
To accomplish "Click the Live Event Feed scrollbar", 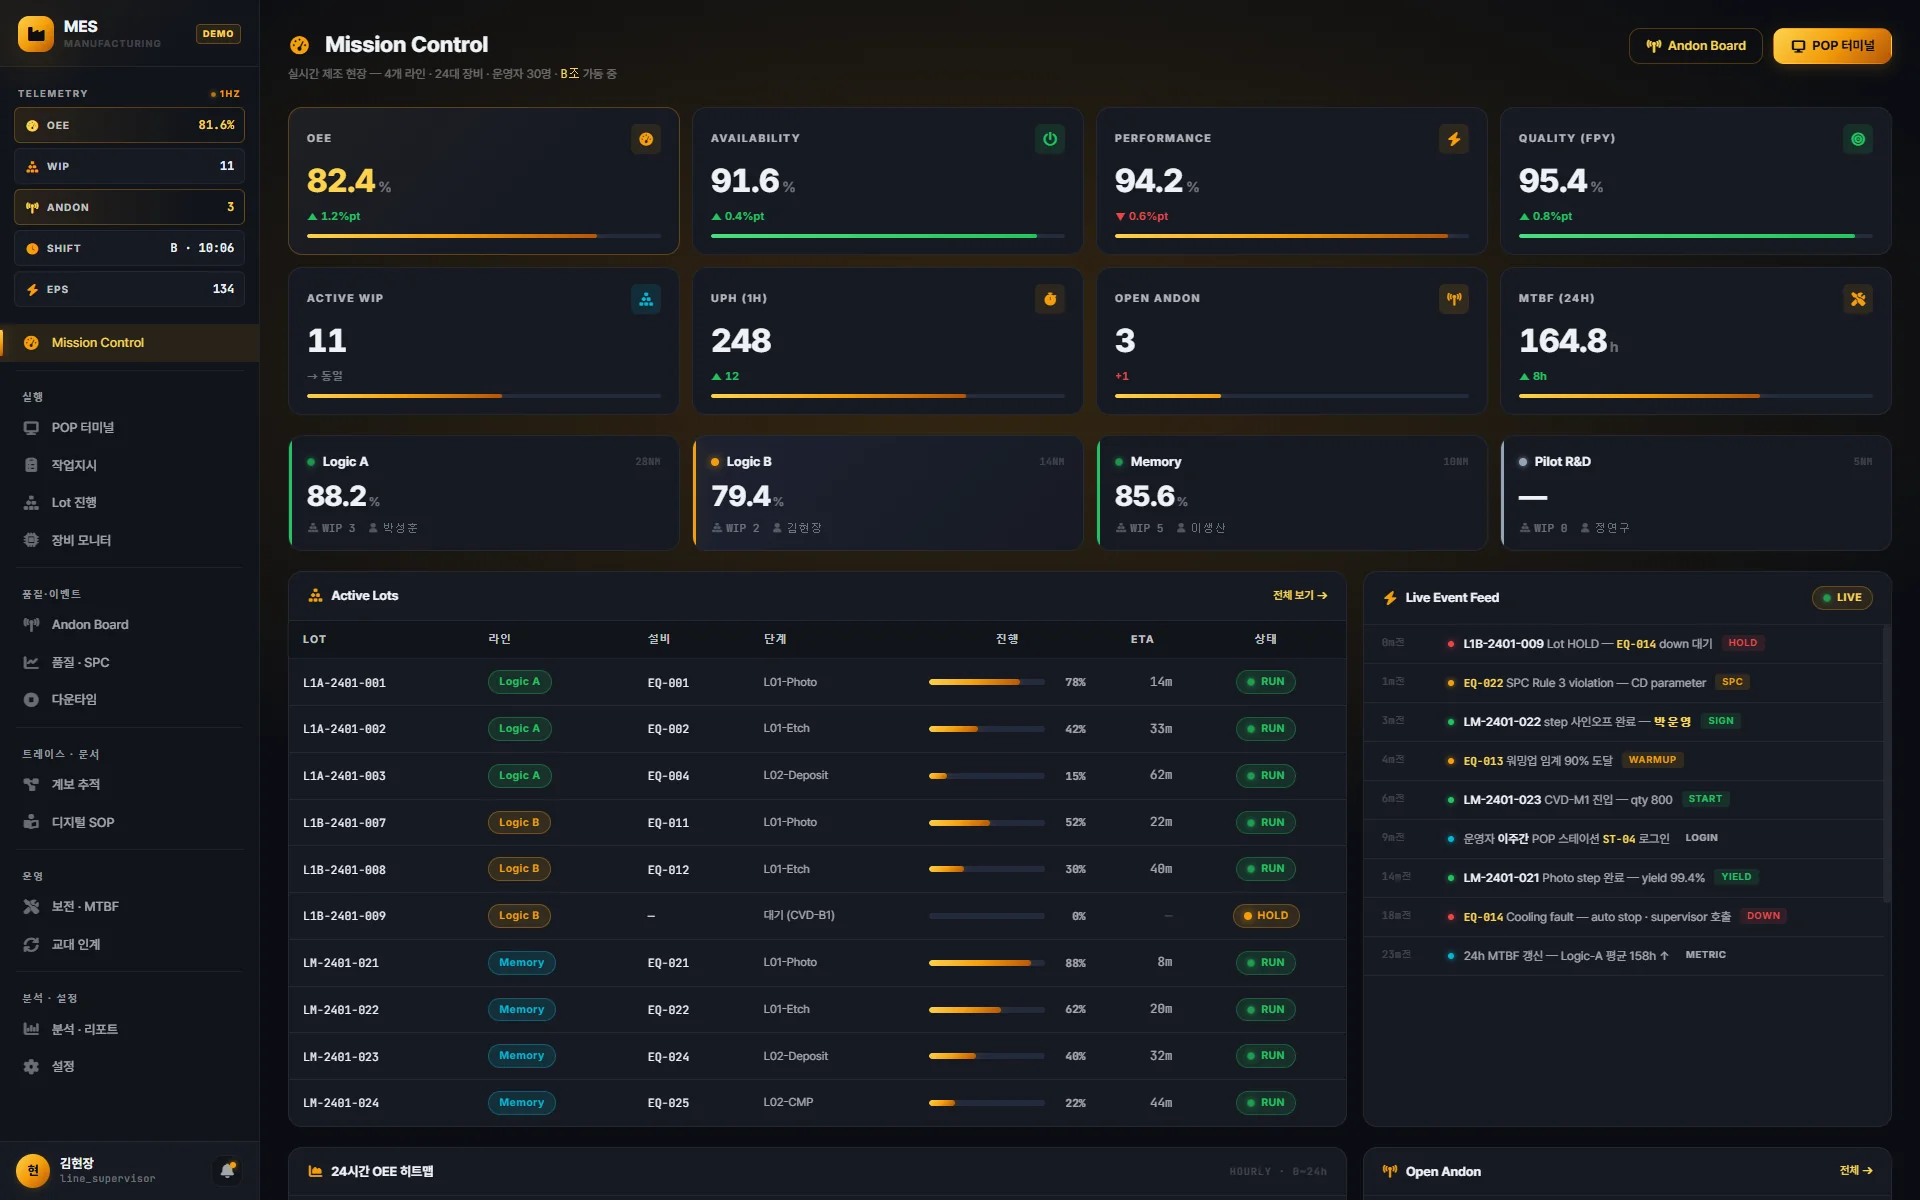I will (x=1886, y=765).
